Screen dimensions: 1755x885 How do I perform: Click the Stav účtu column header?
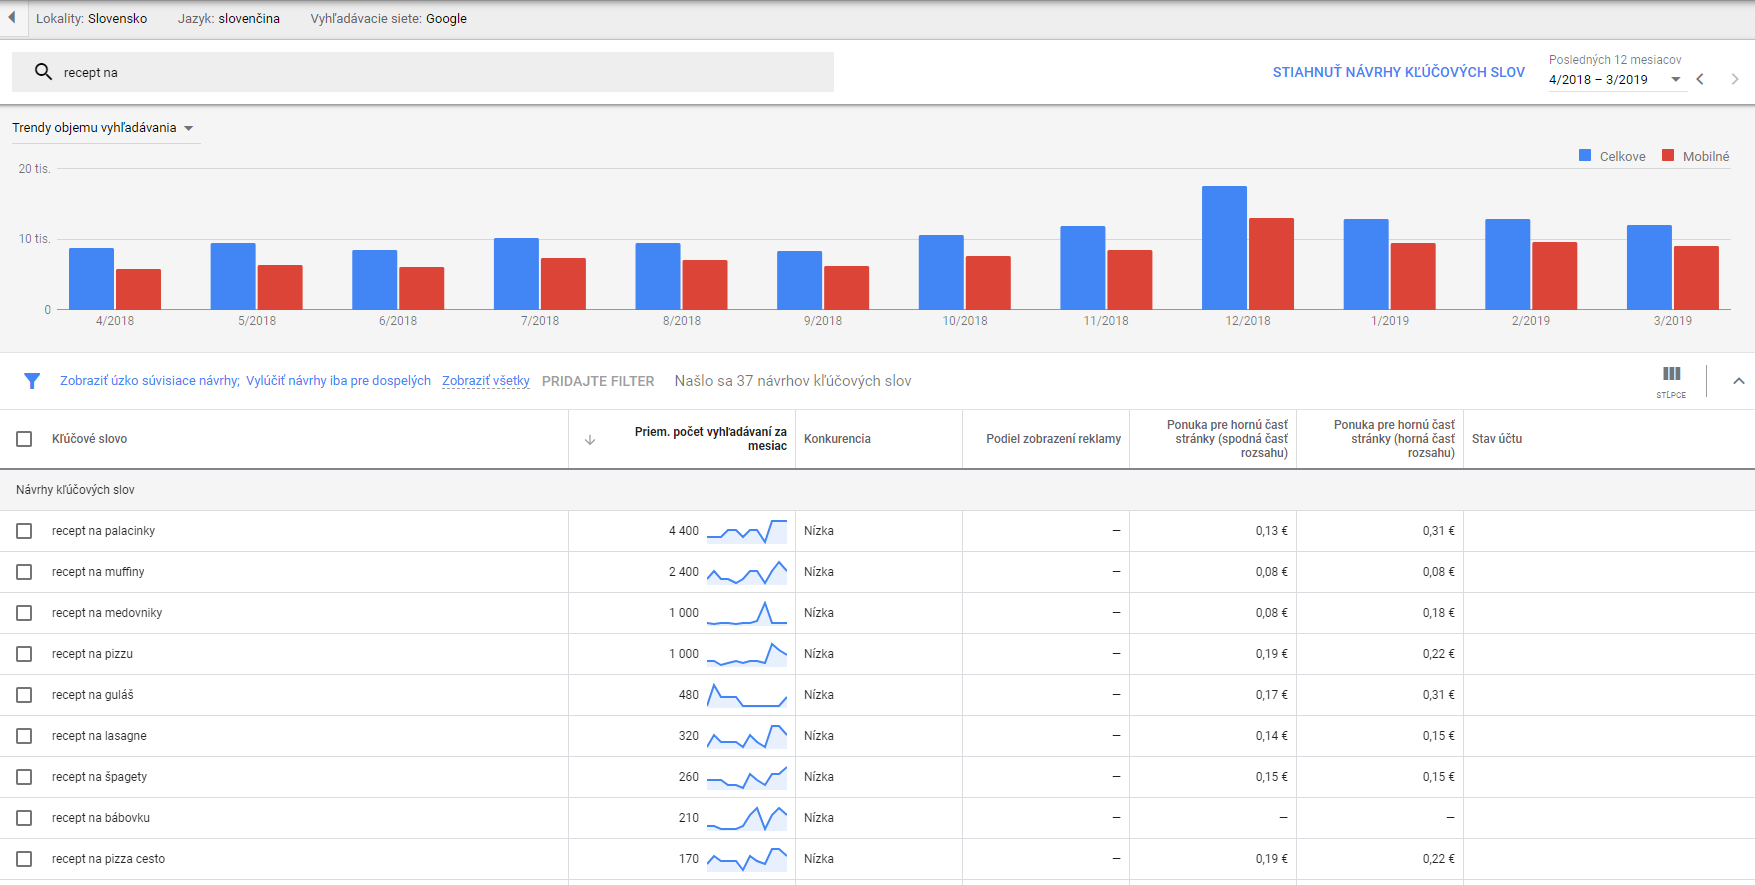pyautogui.click(x=1497, y=439)
